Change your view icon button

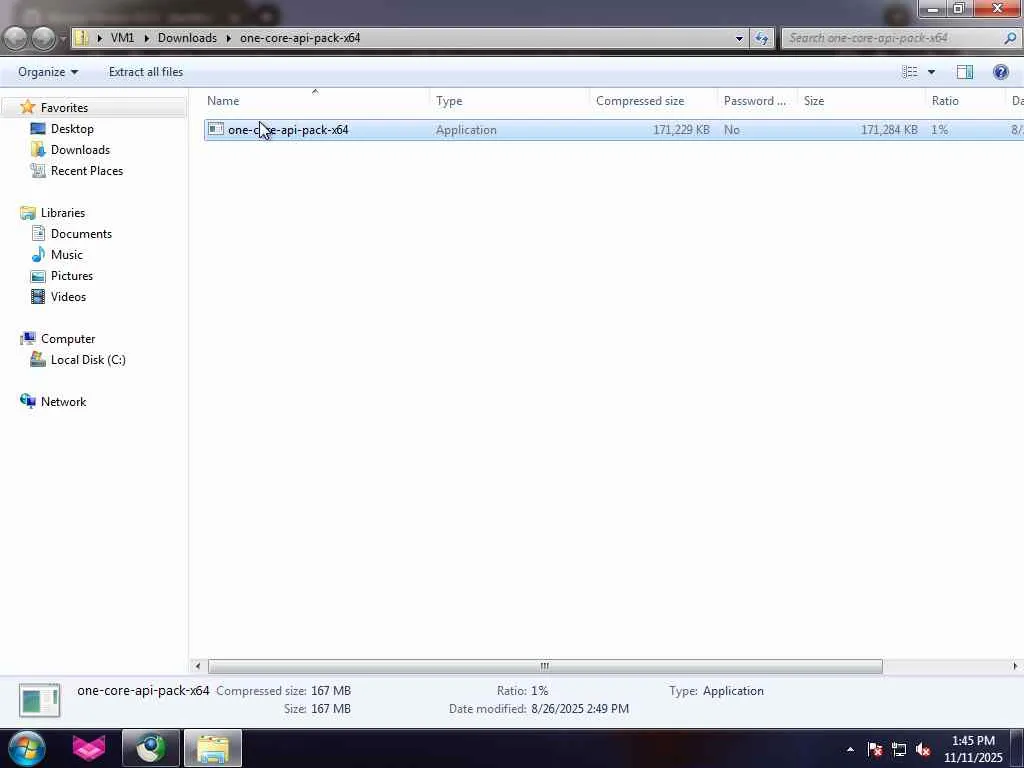coord(910,72)
